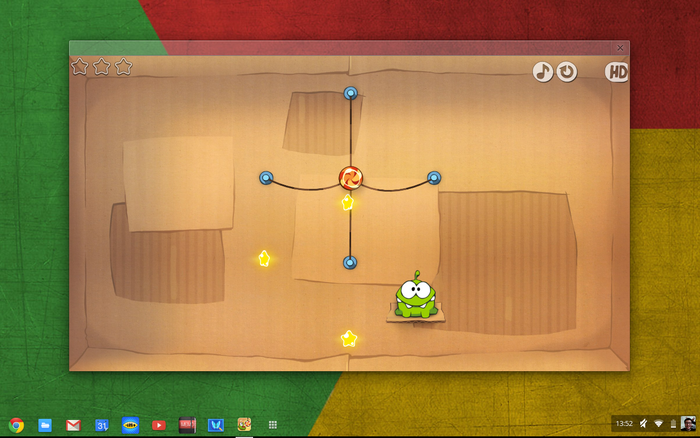
Task: Launch Gmail from the shelf
Action: coord(73,424)
